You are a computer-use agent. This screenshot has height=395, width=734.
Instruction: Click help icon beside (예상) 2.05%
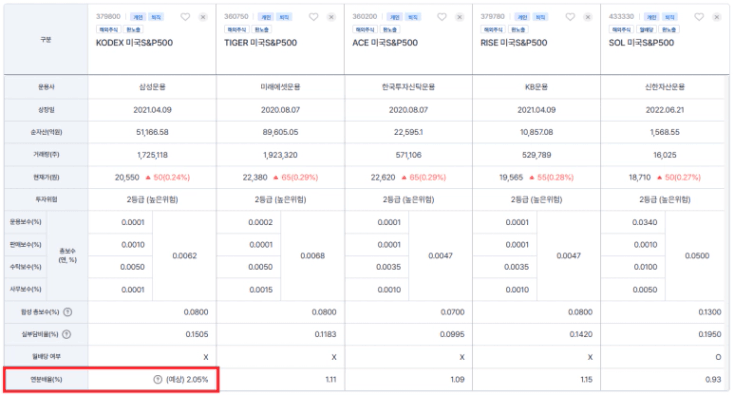(x=158, y=380)
